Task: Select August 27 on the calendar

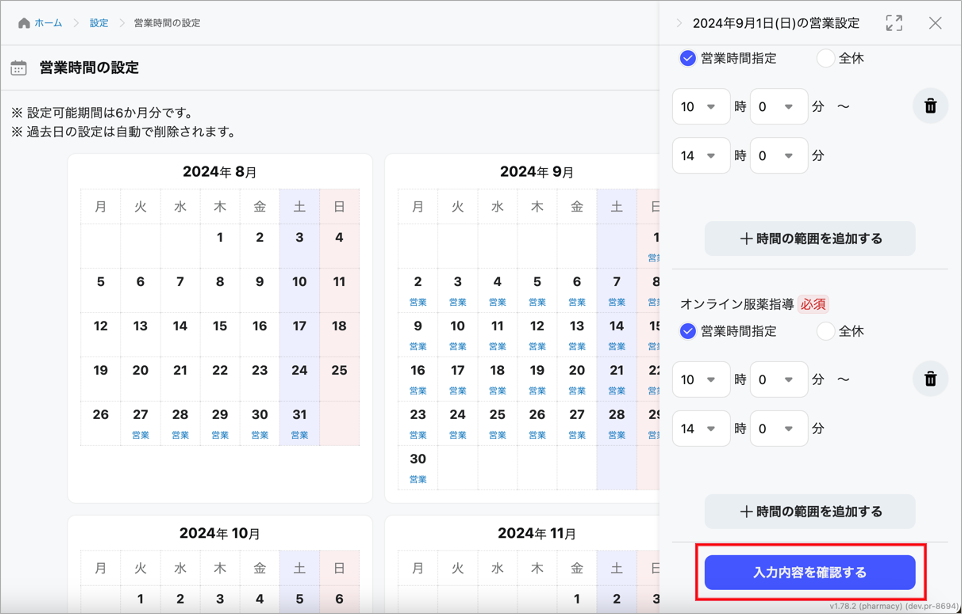Action: coord(140,420)
